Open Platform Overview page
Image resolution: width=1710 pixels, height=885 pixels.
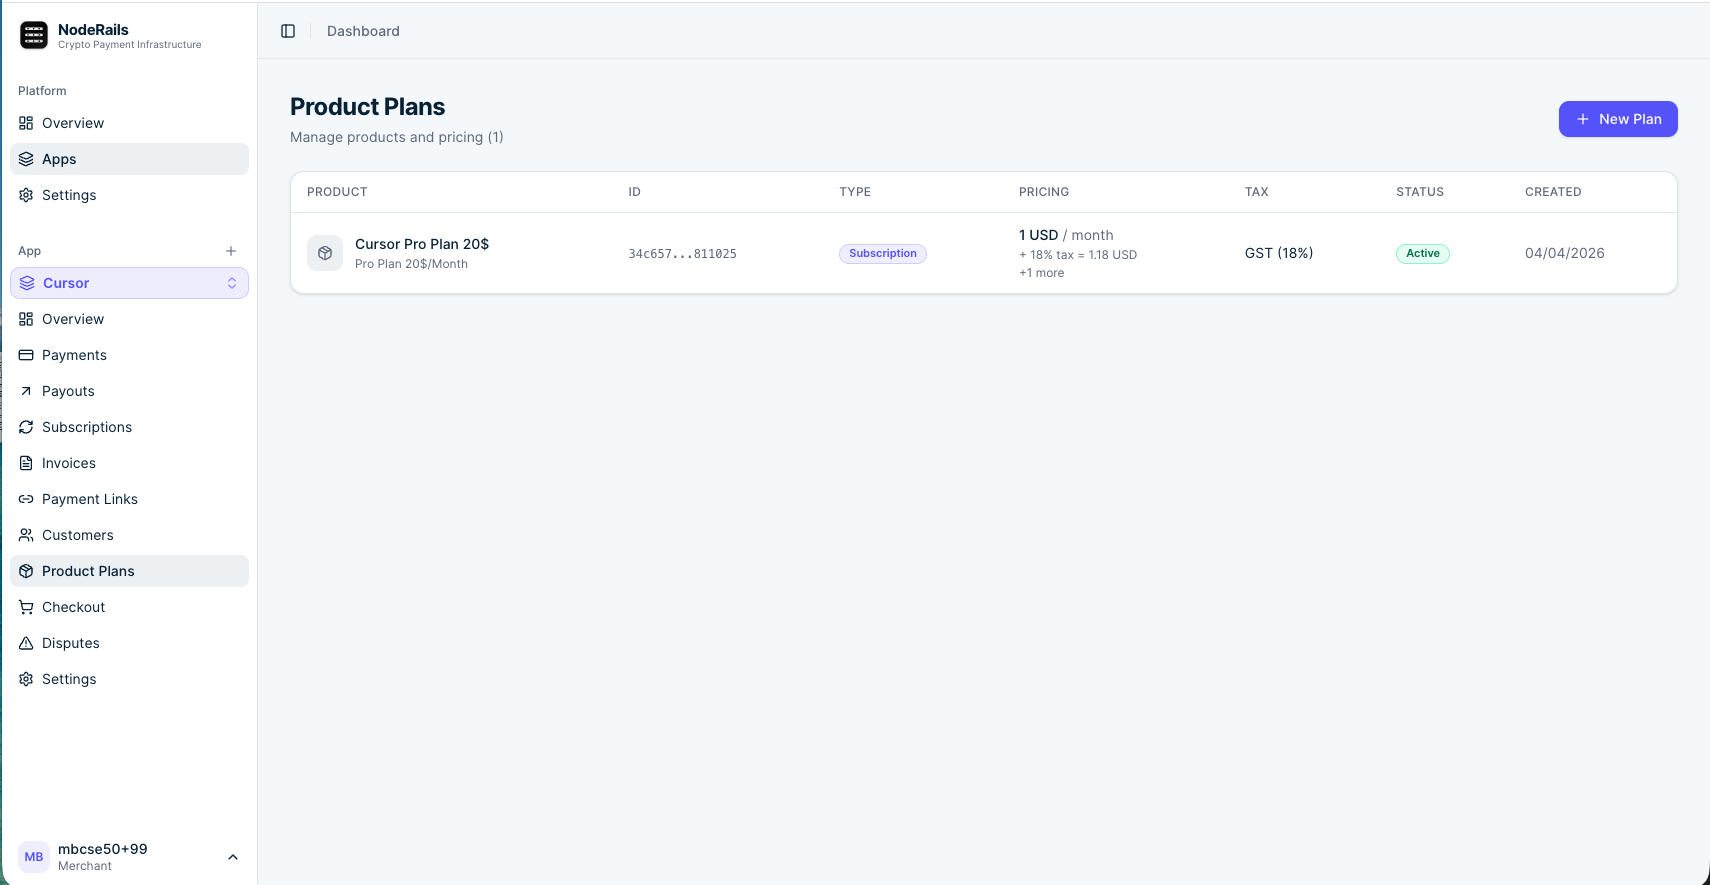point(130,123)
